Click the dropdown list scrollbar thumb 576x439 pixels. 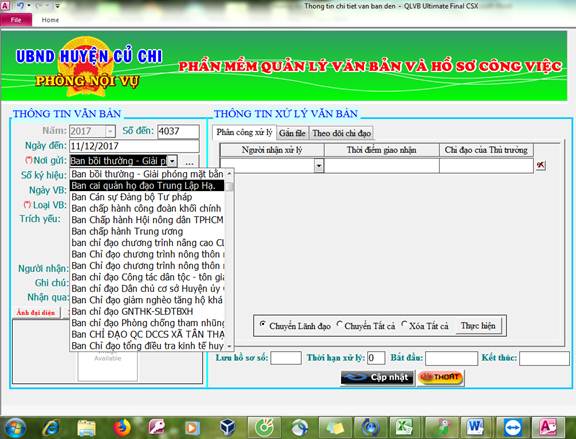(230, 186)
